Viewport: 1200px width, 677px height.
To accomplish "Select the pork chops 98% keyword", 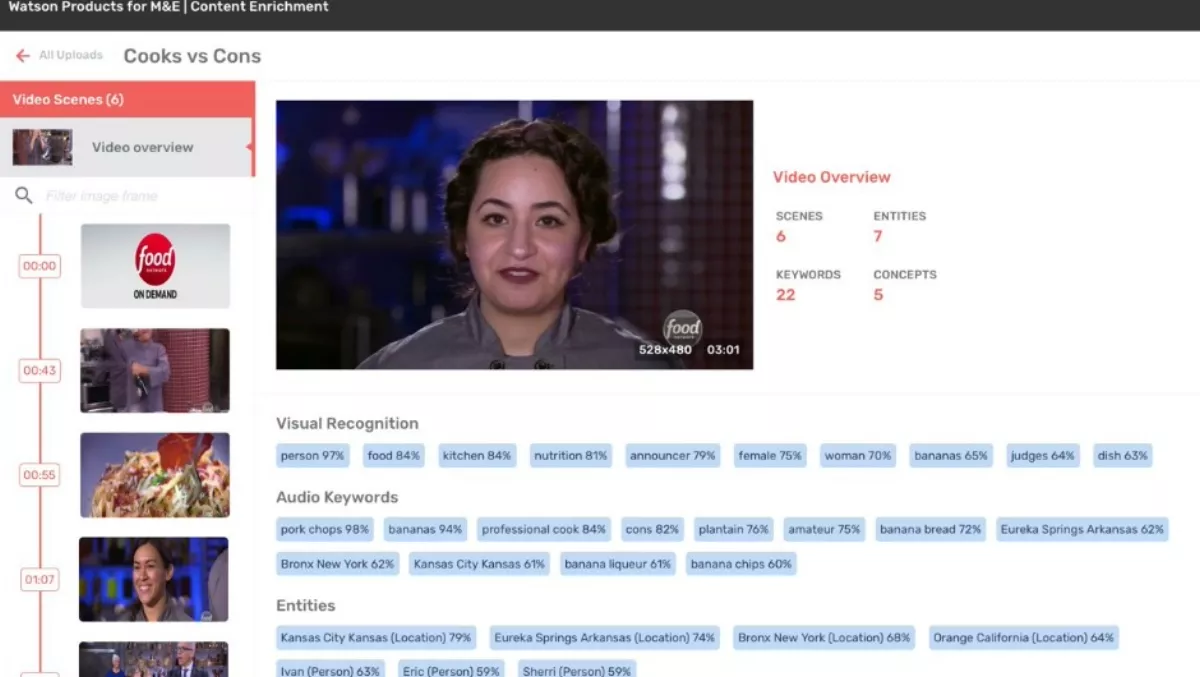I will pos(325,530).
